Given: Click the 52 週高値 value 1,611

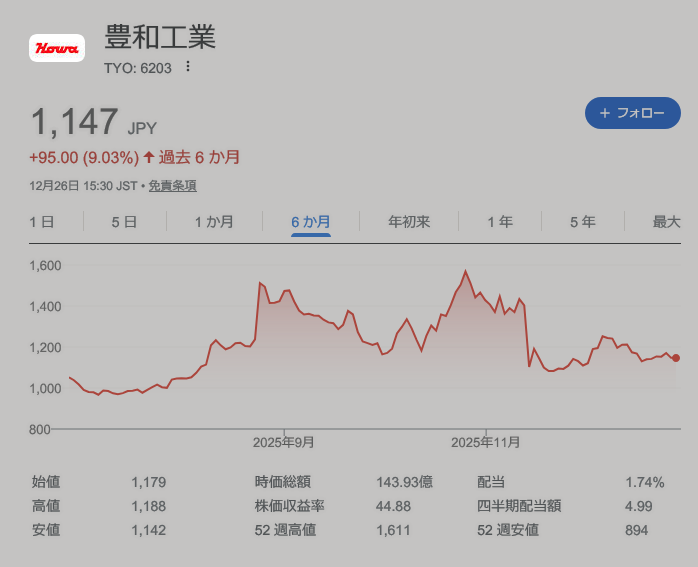Looking at the screenshot, I should (x=393, y=530).
